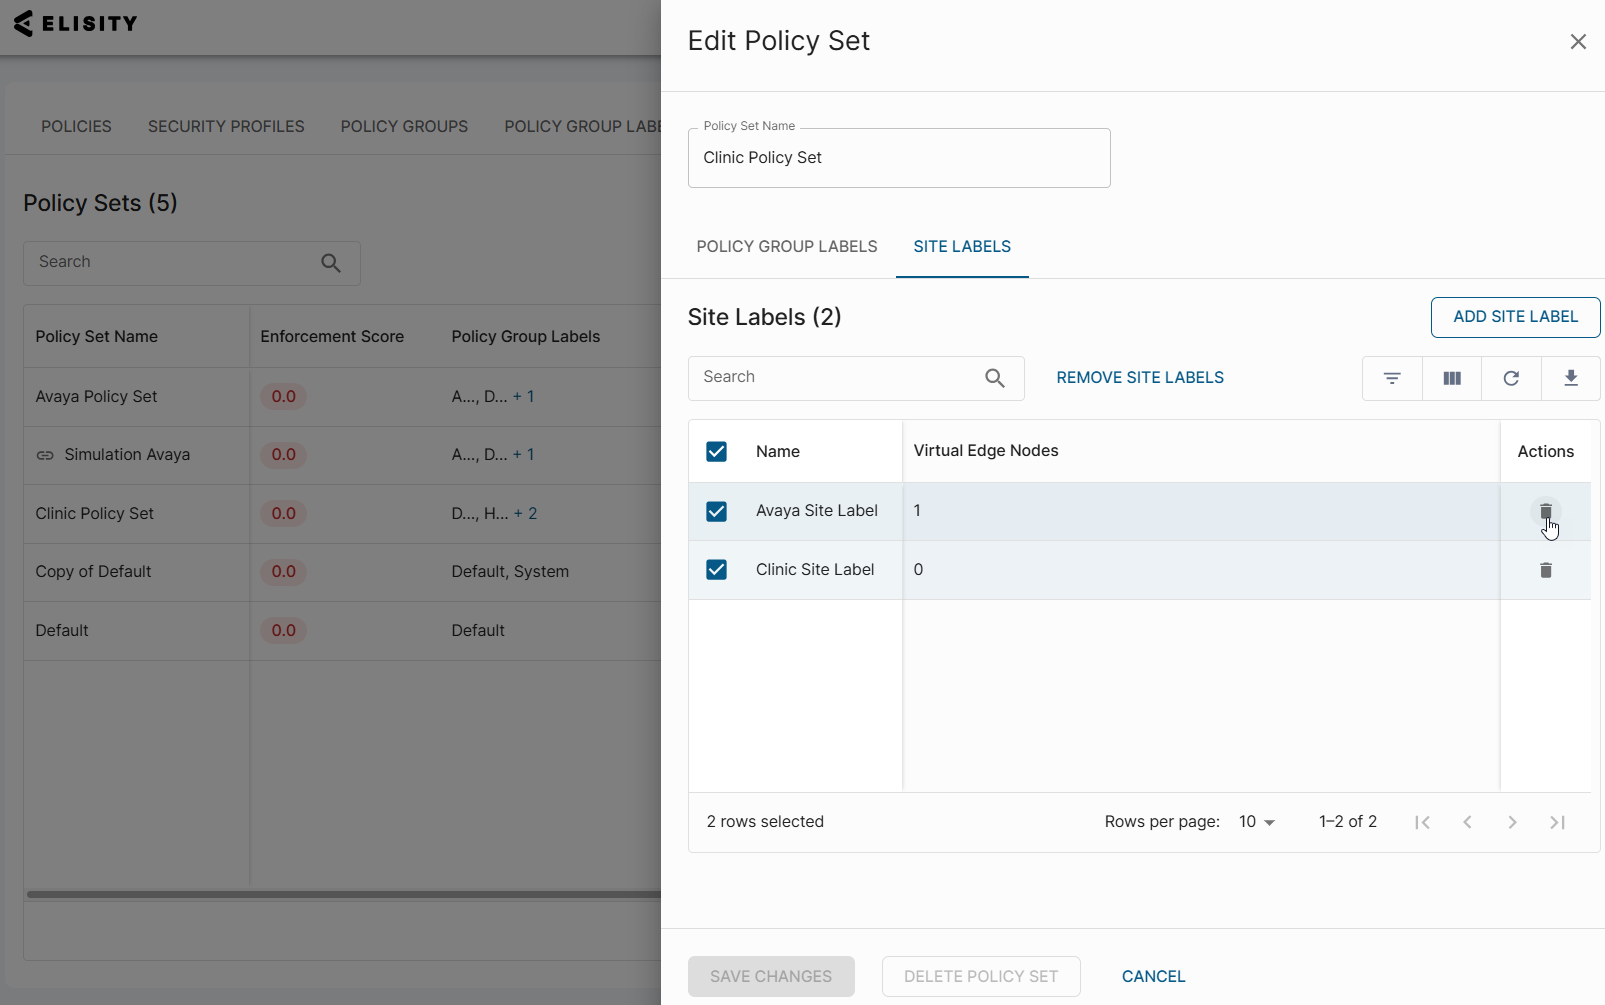The width and height of the screenshot is (1605, 1005).
Task: Delete the Avaya Site Label row
Action: click(x=1545, y=512)
